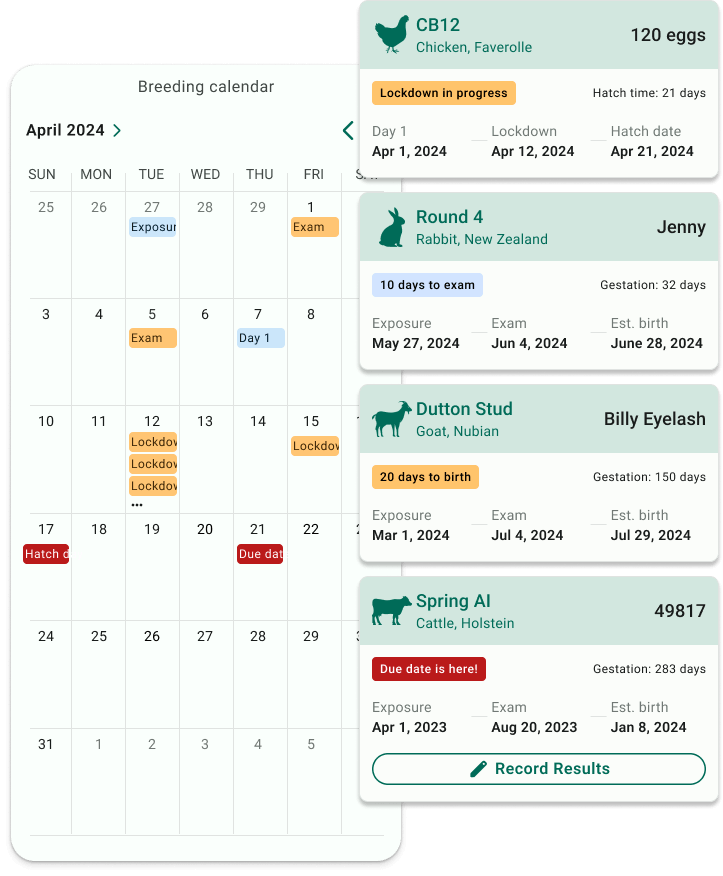Click the Breeding calendar heading
This screenshot has height=876, width=723.
(206, 87)
